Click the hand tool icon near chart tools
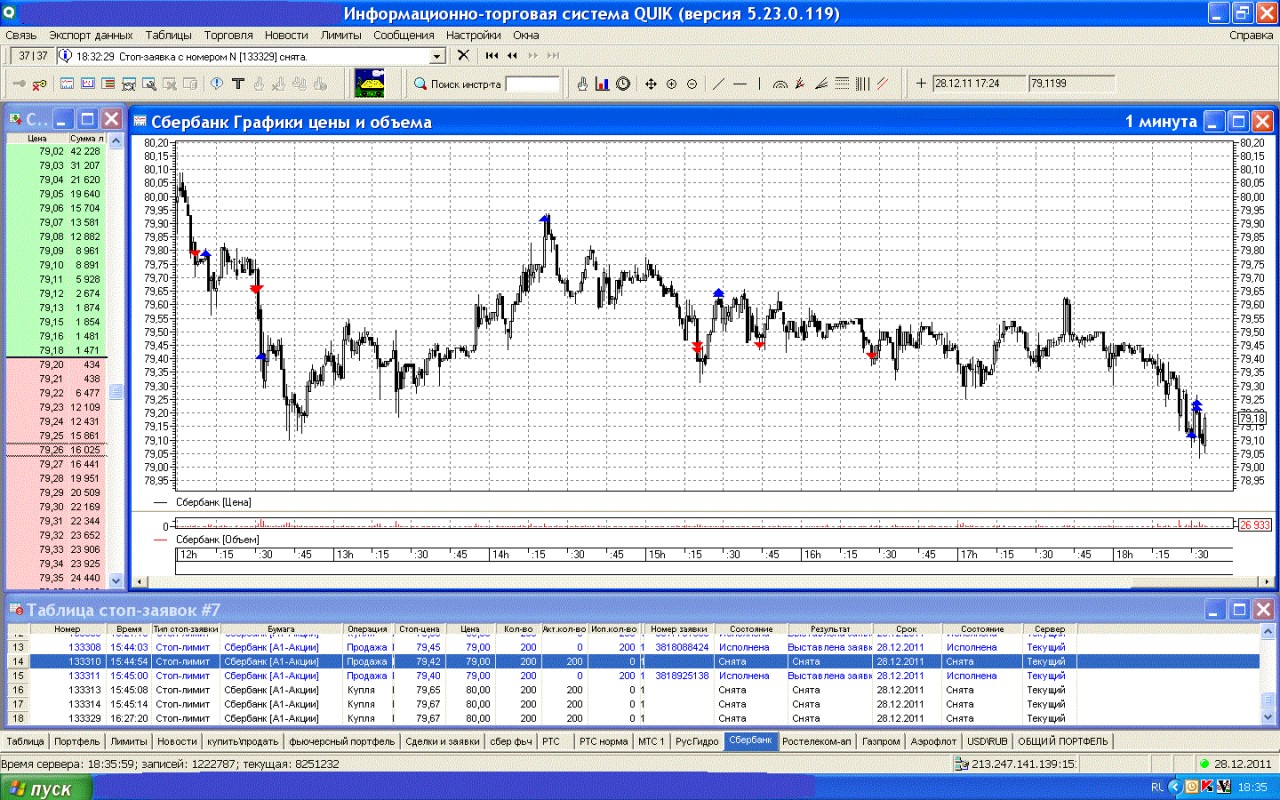Image resolution: width=1280 pixels, height=800 pixels. coord(582,84)
